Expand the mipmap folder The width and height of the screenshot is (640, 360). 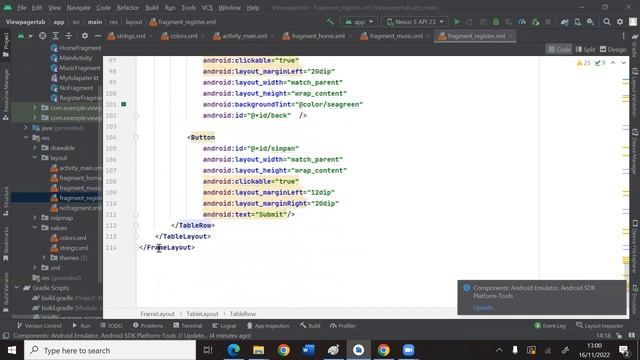tap(35, 218)
